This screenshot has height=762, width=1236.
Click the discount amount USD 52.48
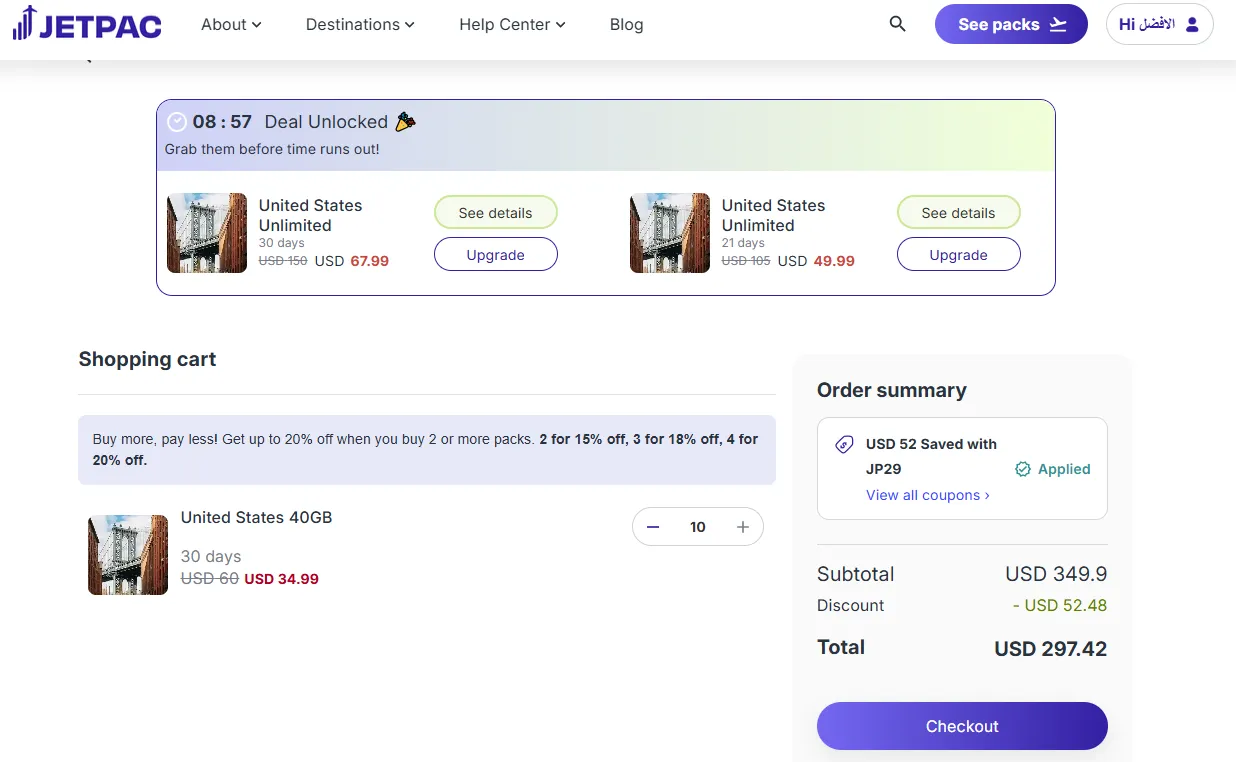1060,605
